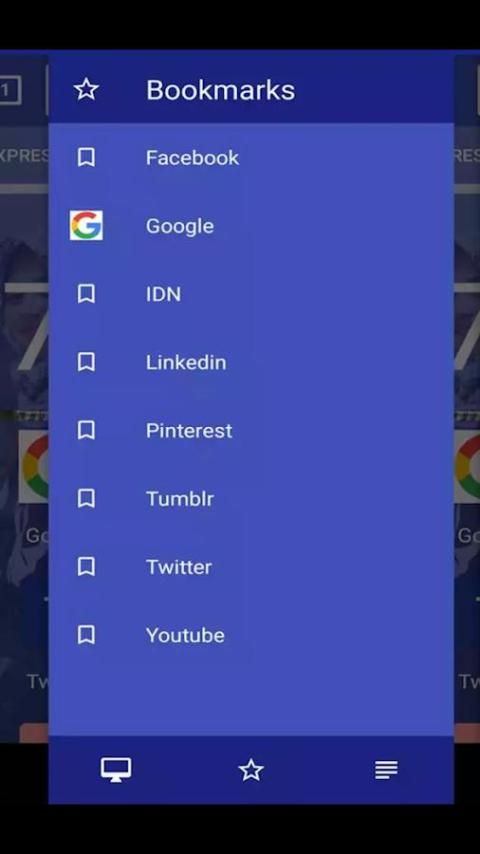Open the Youtube bookmark entry
Viewport: 480px width, 854px height.
click(x=251, y=635)
